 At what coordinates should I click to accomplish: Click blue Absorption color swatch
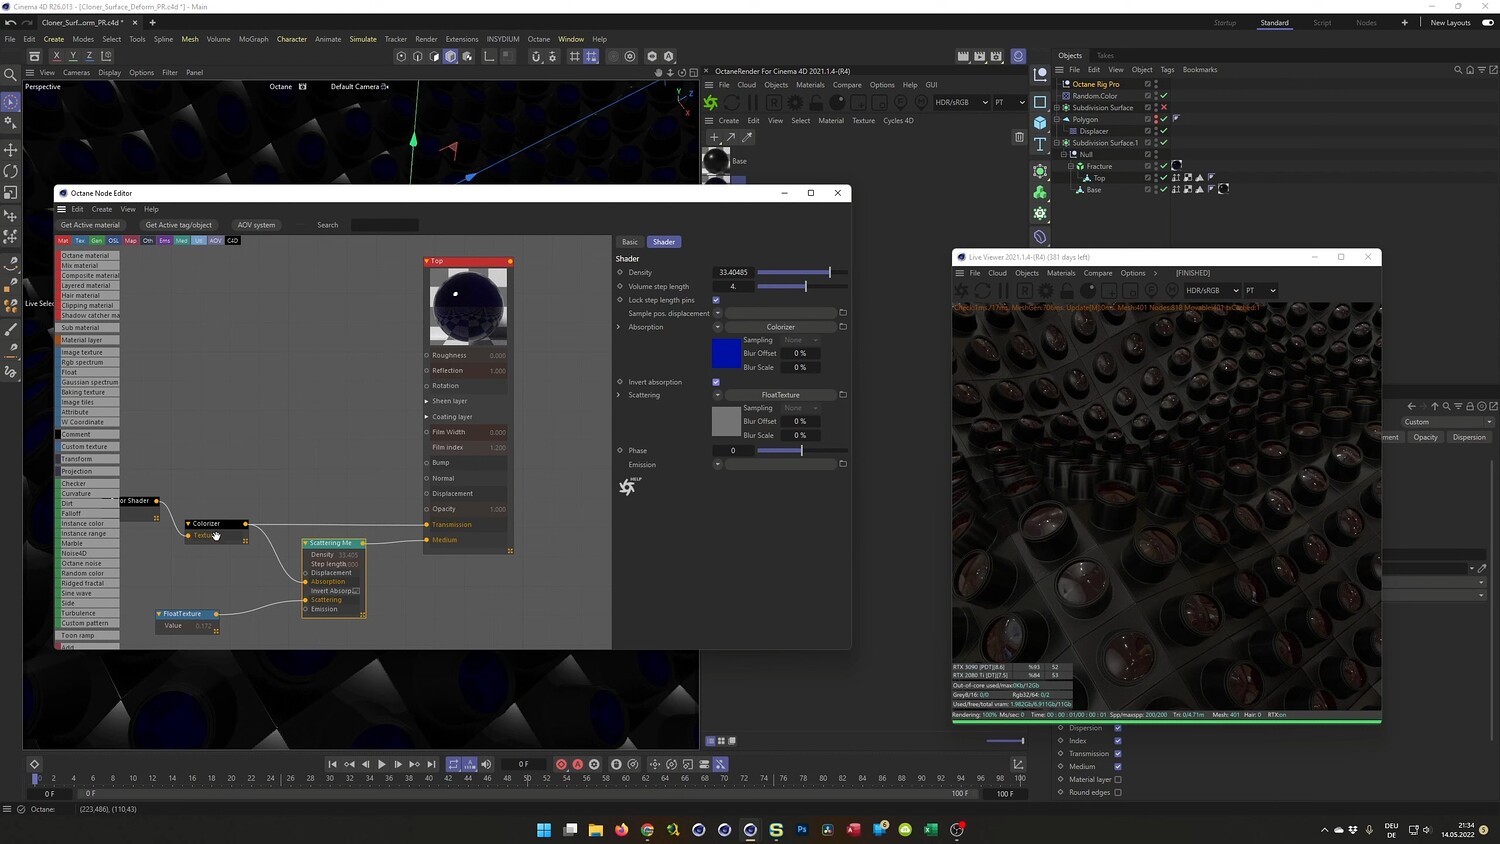click(x=726, y=353)
